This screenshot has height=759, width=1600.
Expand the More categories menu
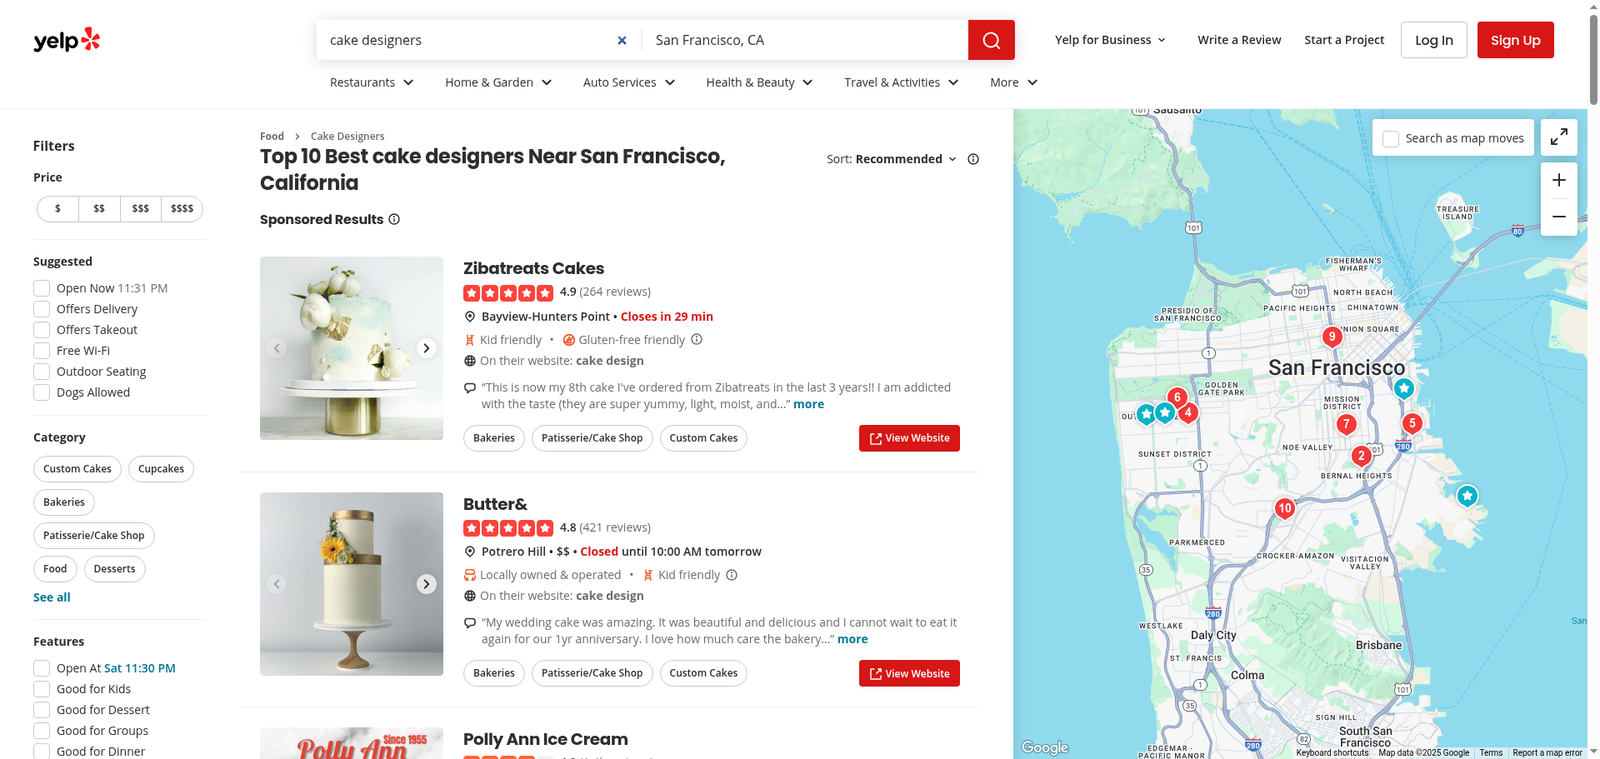[x=1014, y=82]
